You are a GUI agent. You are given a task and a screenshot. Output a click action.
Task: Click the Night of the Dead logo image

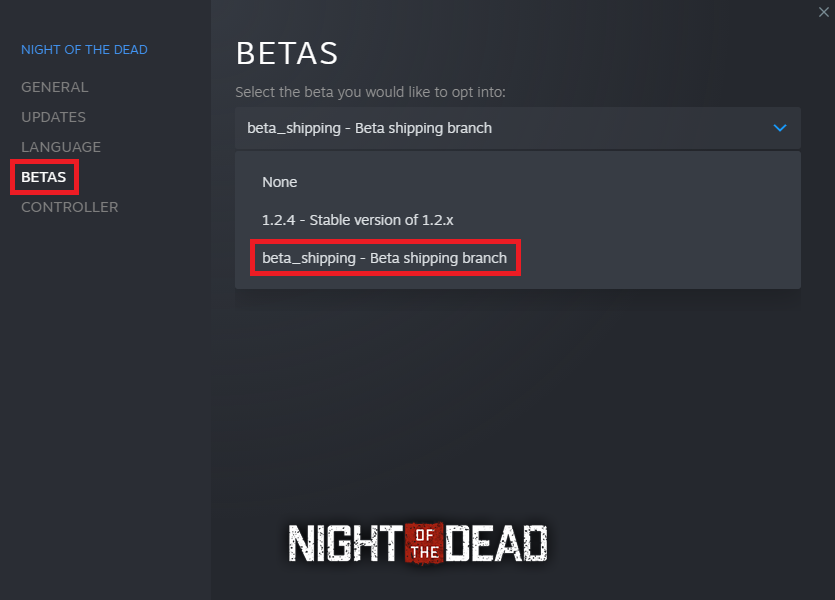pyautogui.click(x=418, y=543)
